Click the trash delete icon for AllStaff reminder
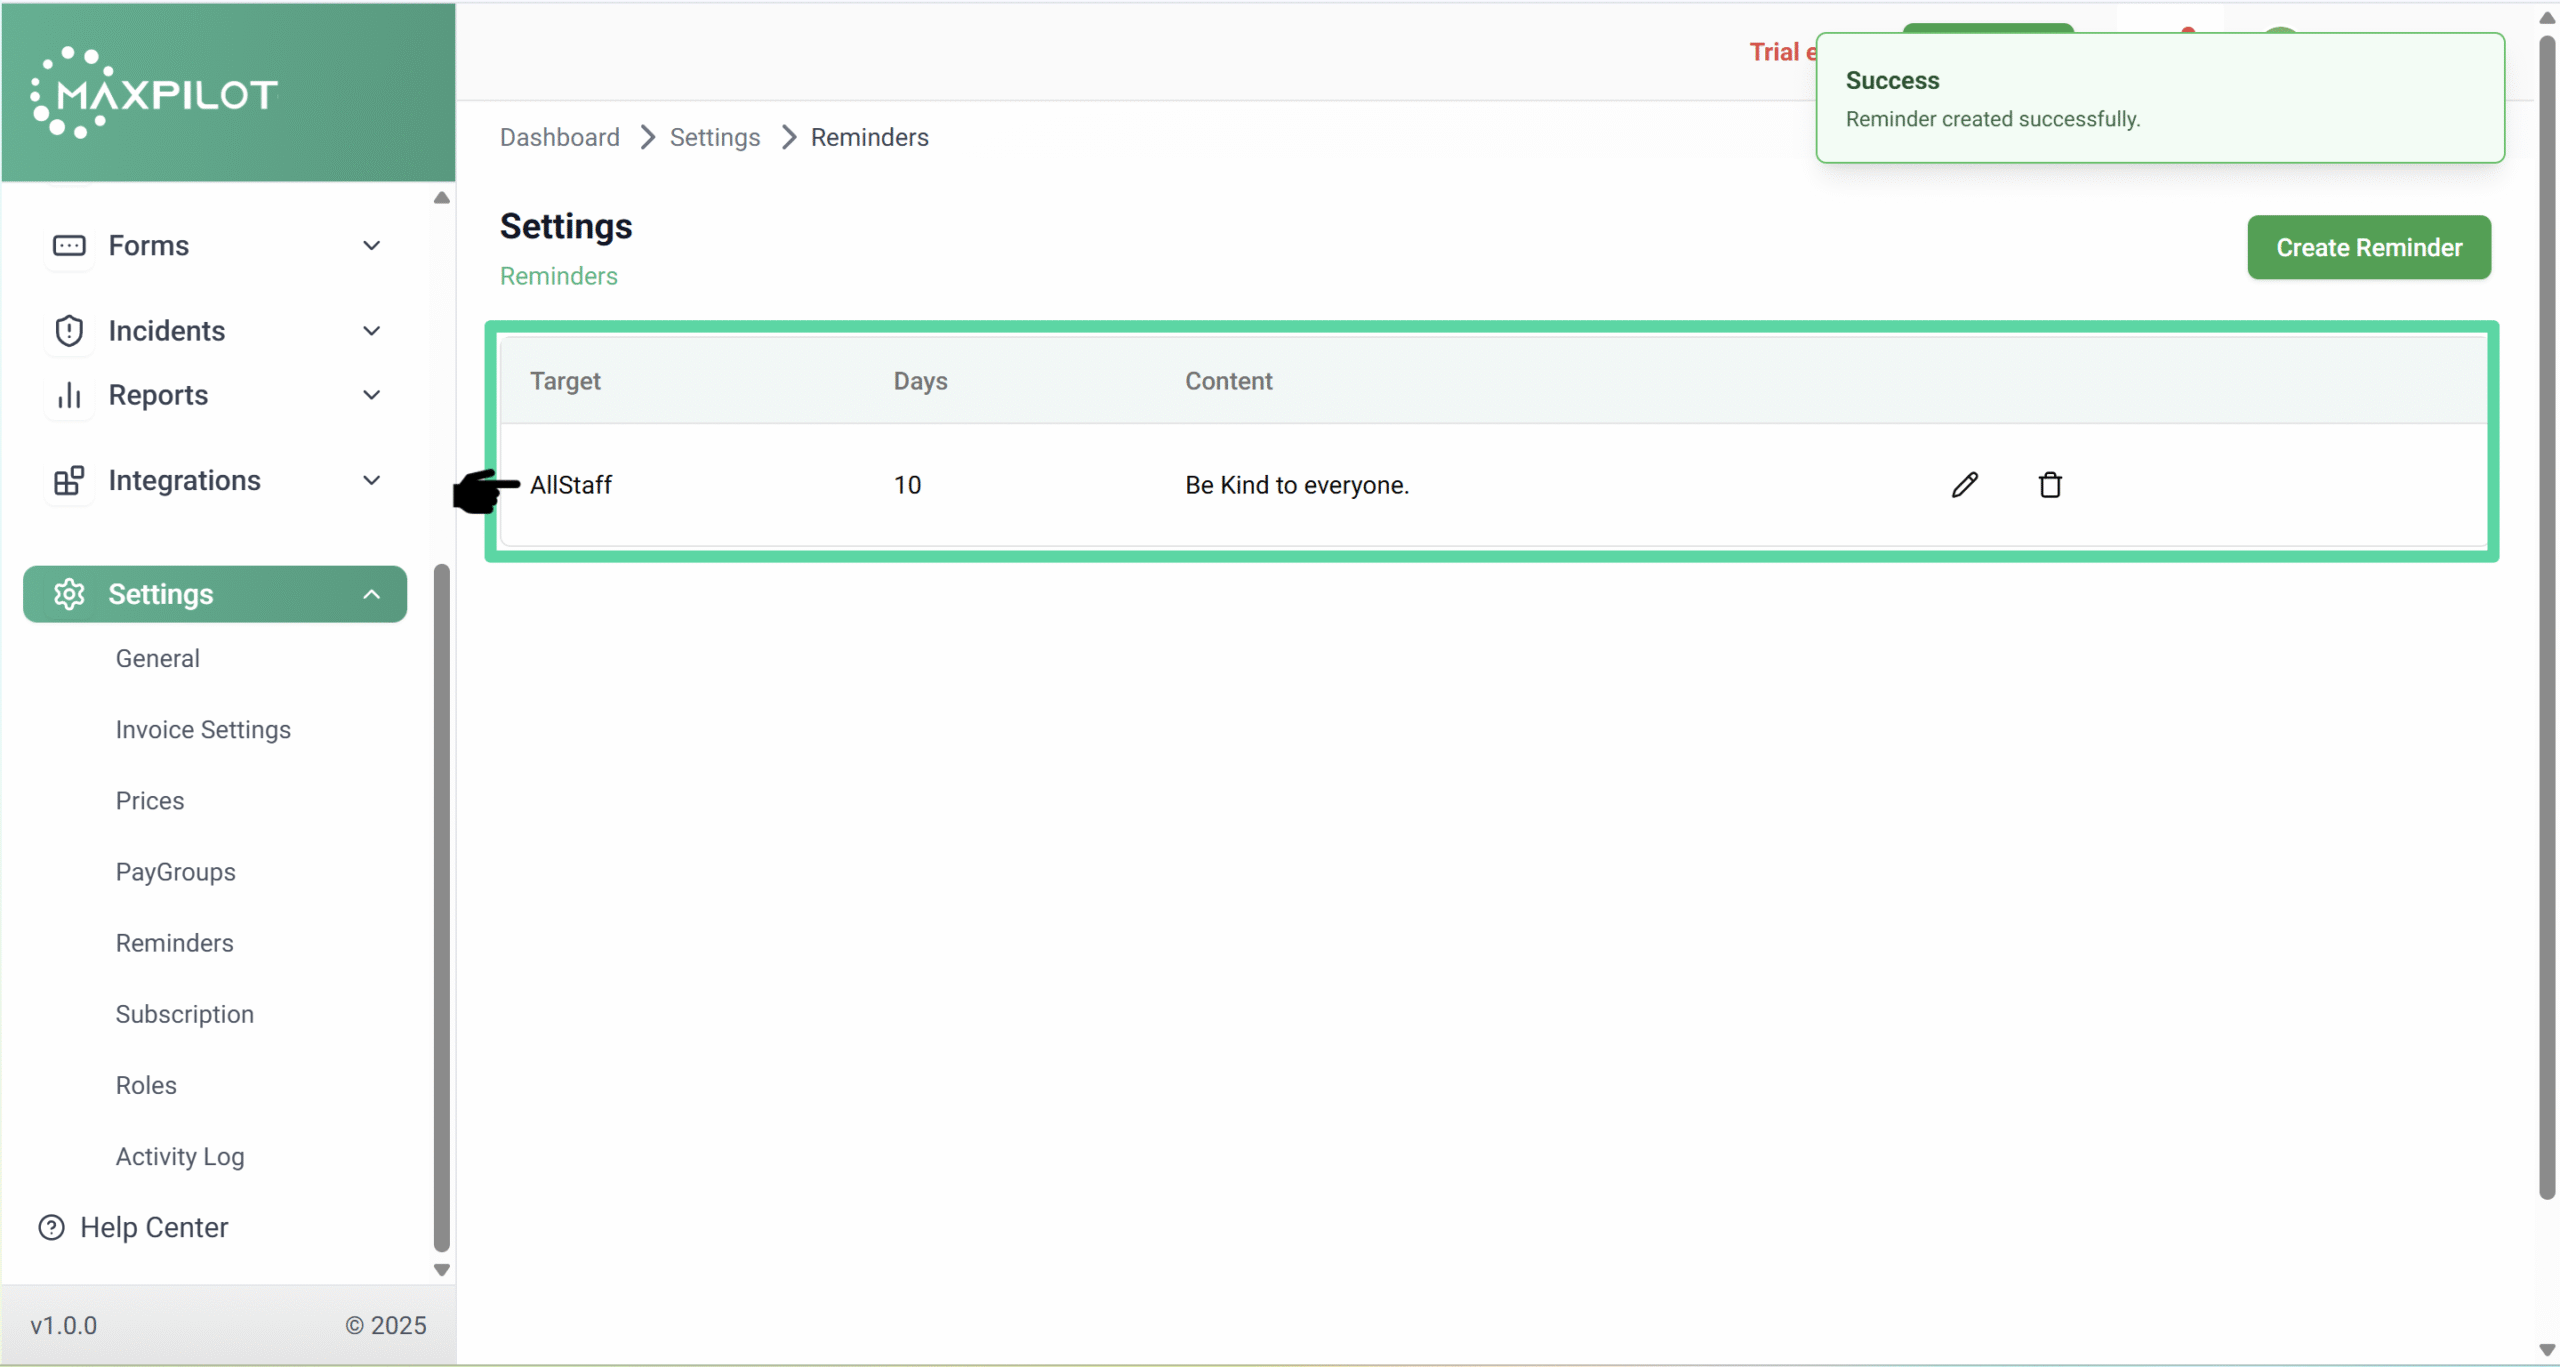The height and width of the screenshot is (1367, 2560). click(x=2049, y=485)
